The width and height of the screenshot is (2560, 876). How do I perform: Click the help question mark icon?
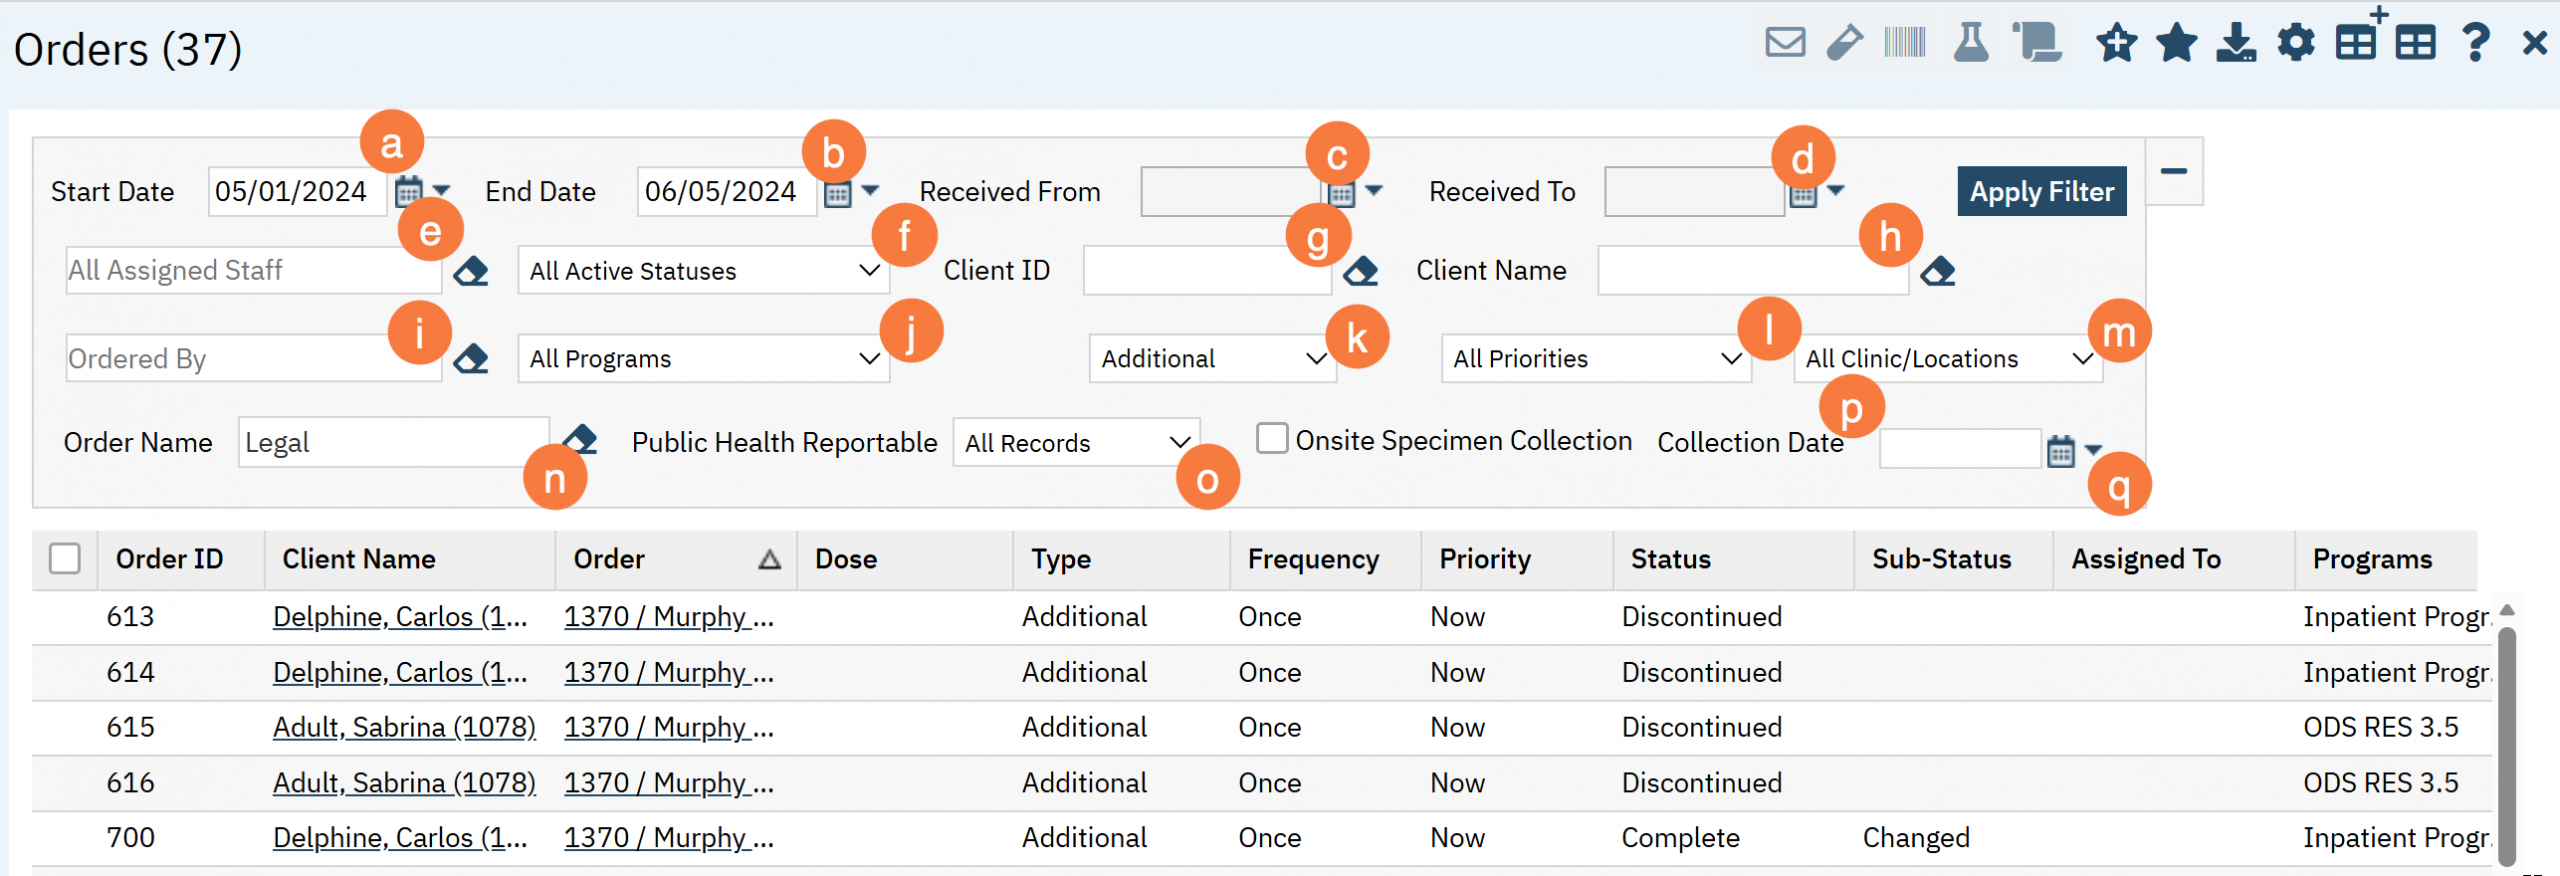2475,43
